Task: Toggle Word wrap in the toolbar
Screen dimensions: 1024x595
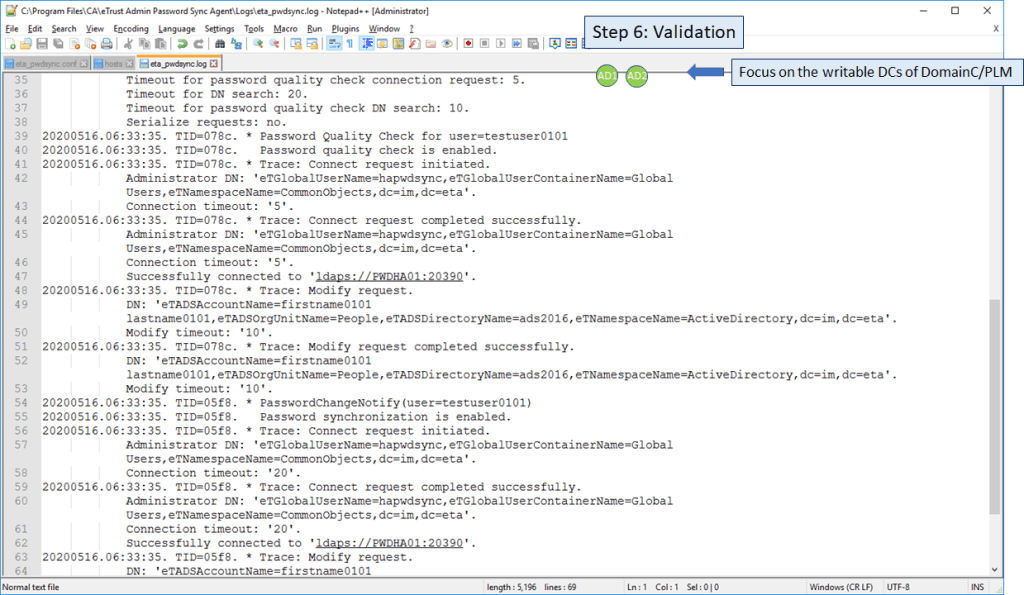Action: tap(335, 44)
